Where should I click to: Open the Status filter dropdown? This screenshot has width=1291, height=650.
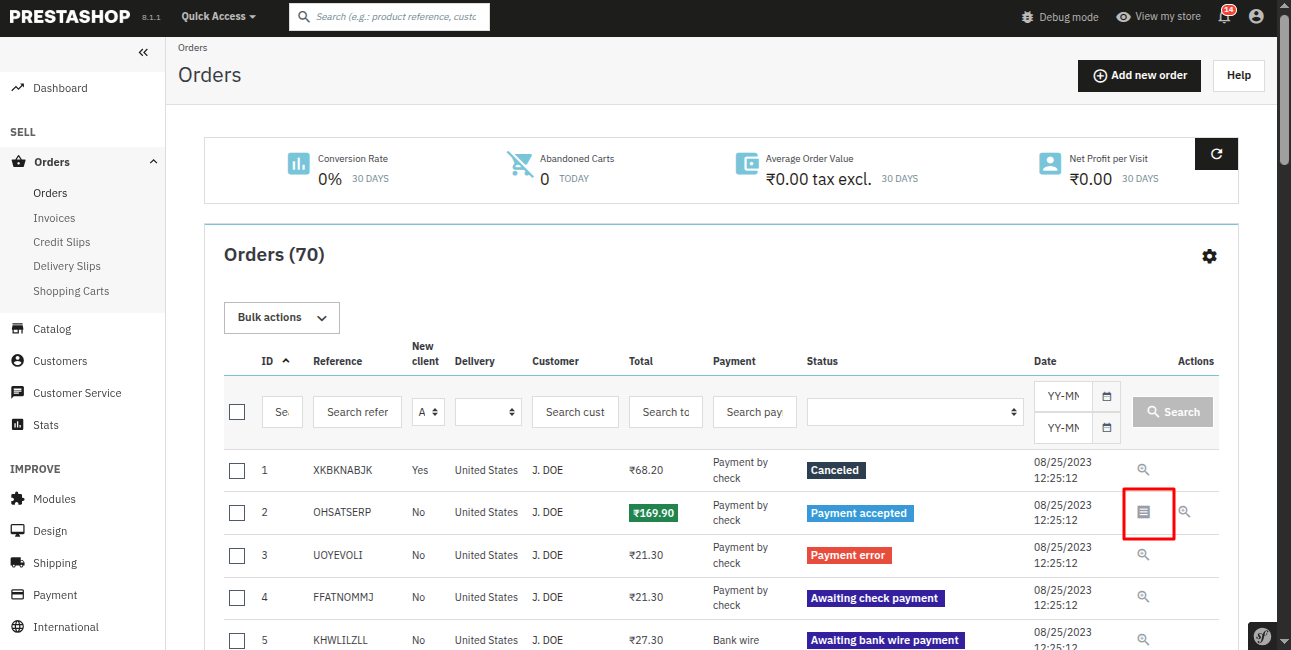coord(915,412)
